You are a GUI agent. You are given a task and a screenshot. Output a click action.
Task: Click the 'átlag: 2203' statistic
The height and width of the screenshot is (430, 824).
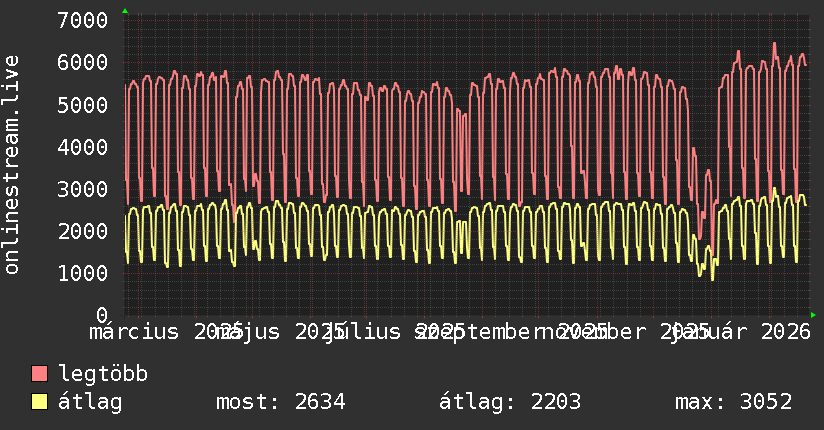pos(510,402)
